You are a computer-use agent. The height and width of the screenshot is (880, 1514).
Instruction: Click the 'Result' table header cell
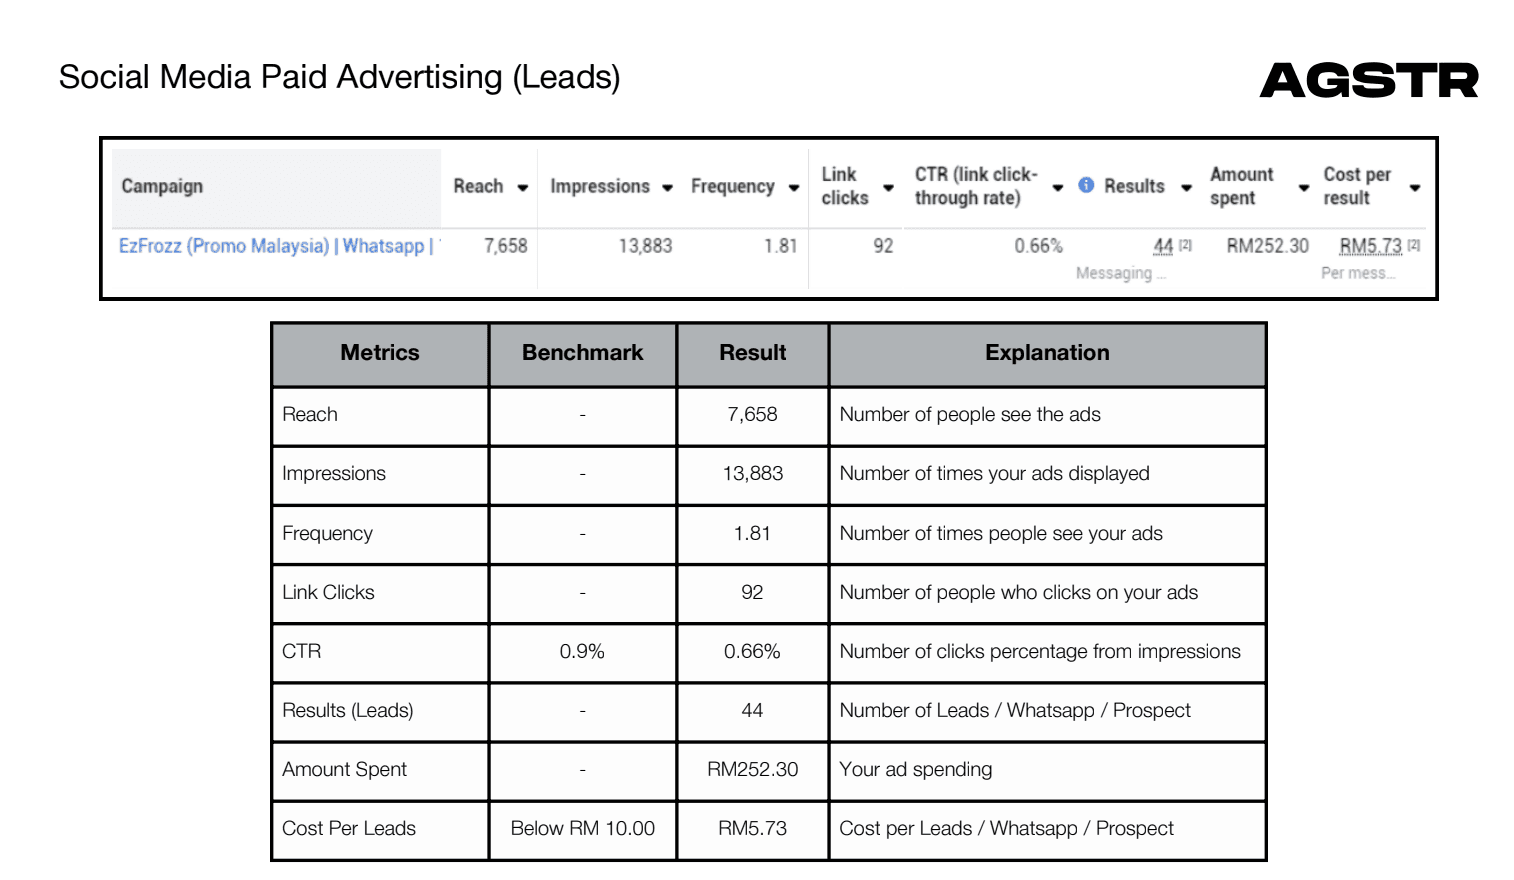pos(753,353)
